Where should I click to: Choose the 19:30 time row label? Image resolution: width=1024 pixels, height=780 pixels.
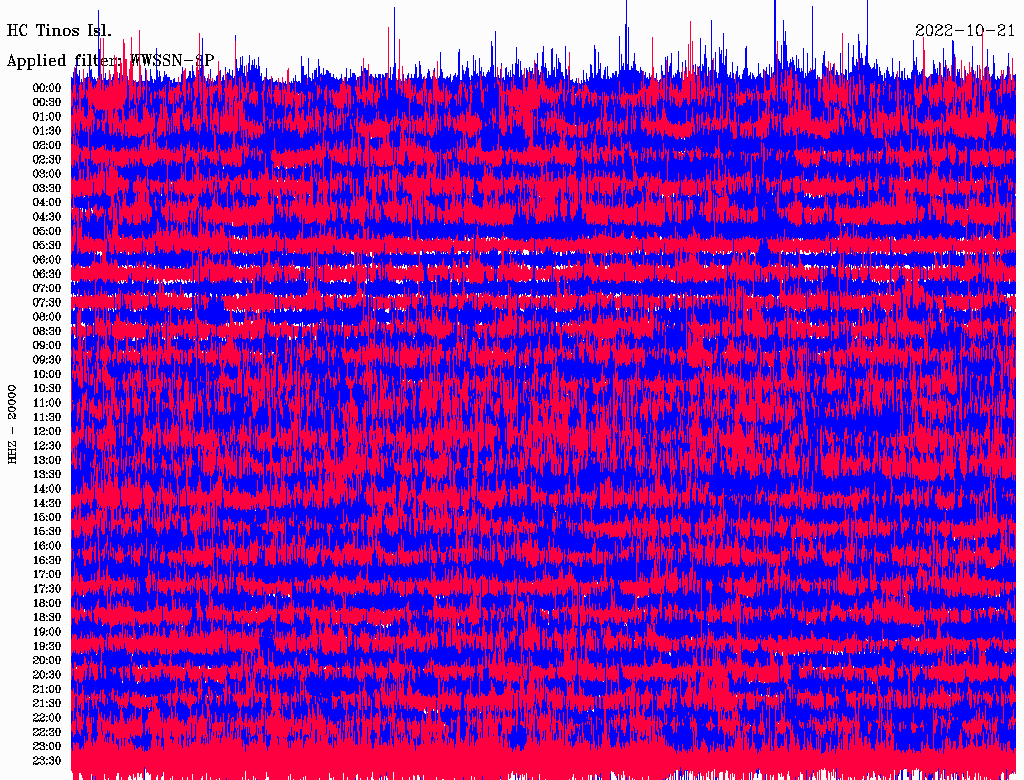tap(47, 646)
